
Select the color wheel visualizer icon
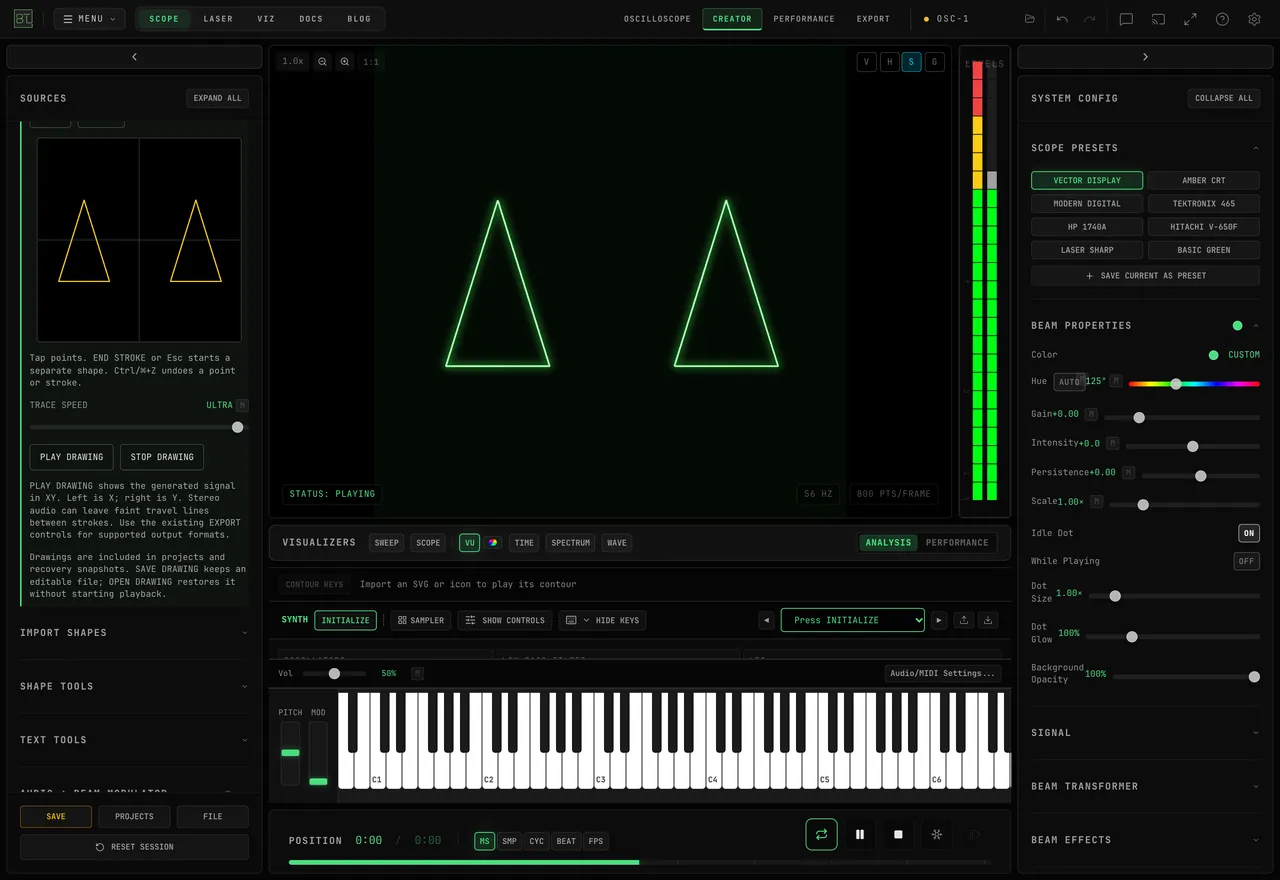pyautogui.click(x=493, y=543)
